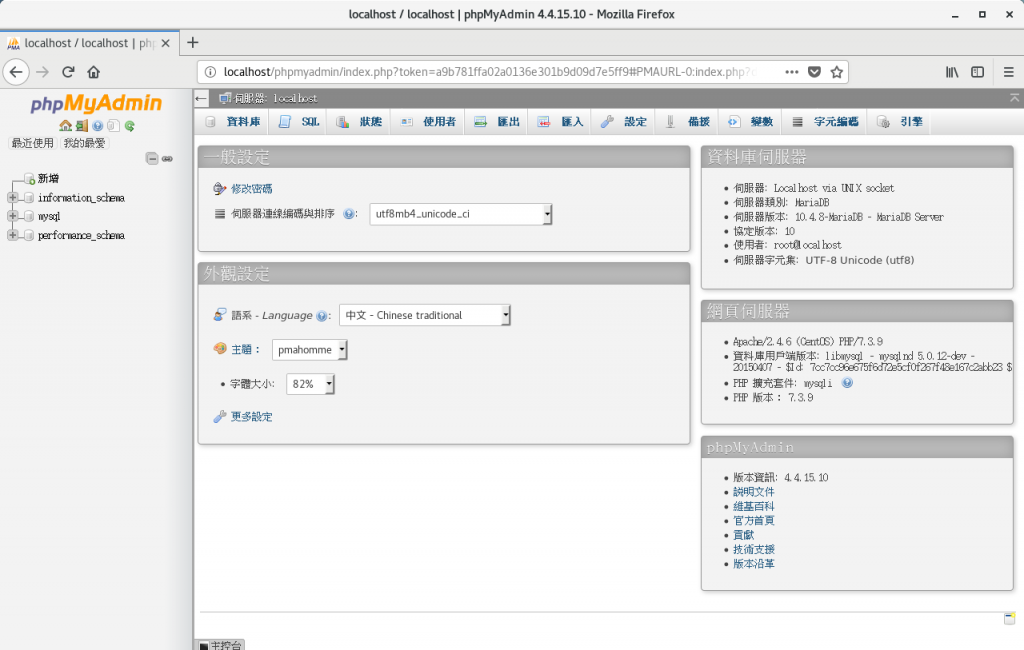The height and width of the screenshot is (650, 1024).
Task: Click the logout door icon
Action: pyautogui.click(x=82, y=125)
